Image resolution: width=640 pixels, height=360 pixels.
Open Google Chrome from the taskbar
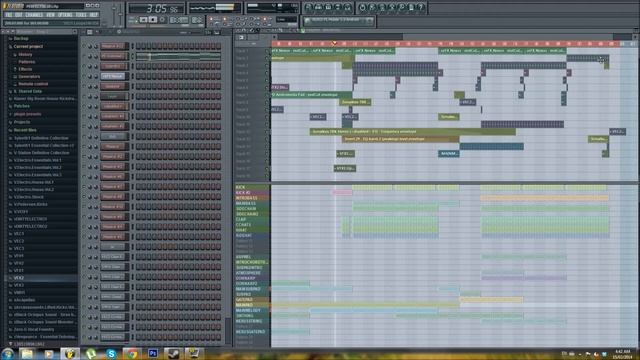coord(132,353)
